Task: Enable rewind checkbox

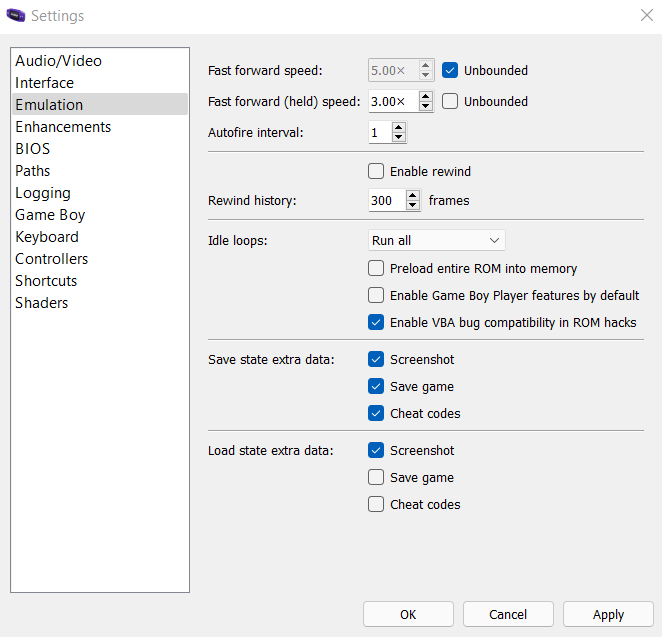Action: point(376,171)
